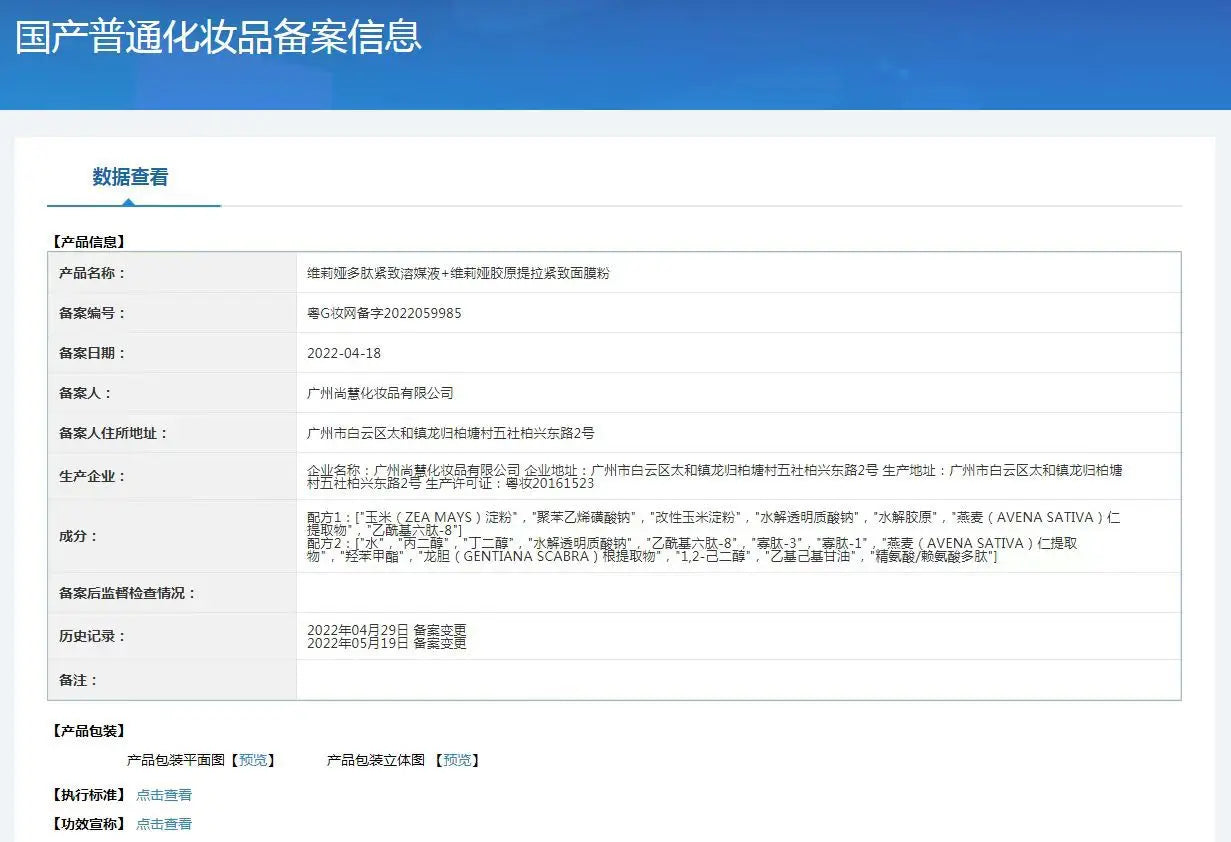Open 点击查看 link beside 执行标准
This screenshot has height=842, width=1231.
pyautogui.click(x=164, y=796)
